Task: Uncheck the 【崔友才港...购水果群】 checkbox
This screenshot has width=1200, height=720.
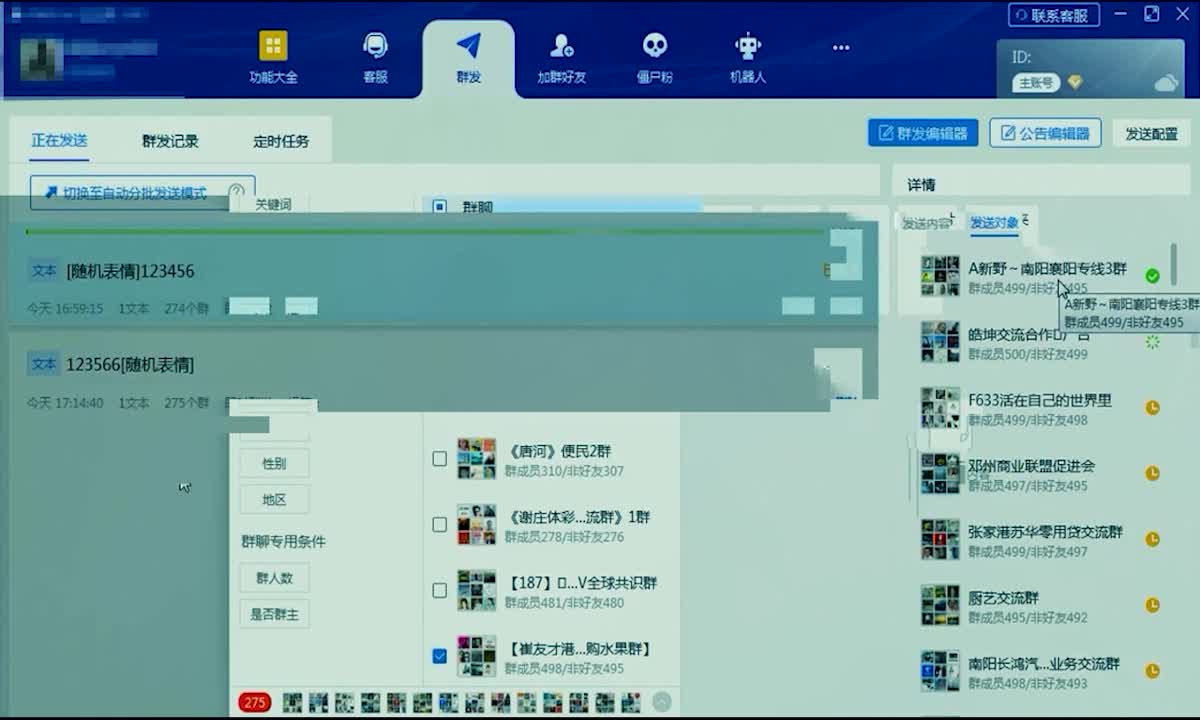Action: [439, 655]
